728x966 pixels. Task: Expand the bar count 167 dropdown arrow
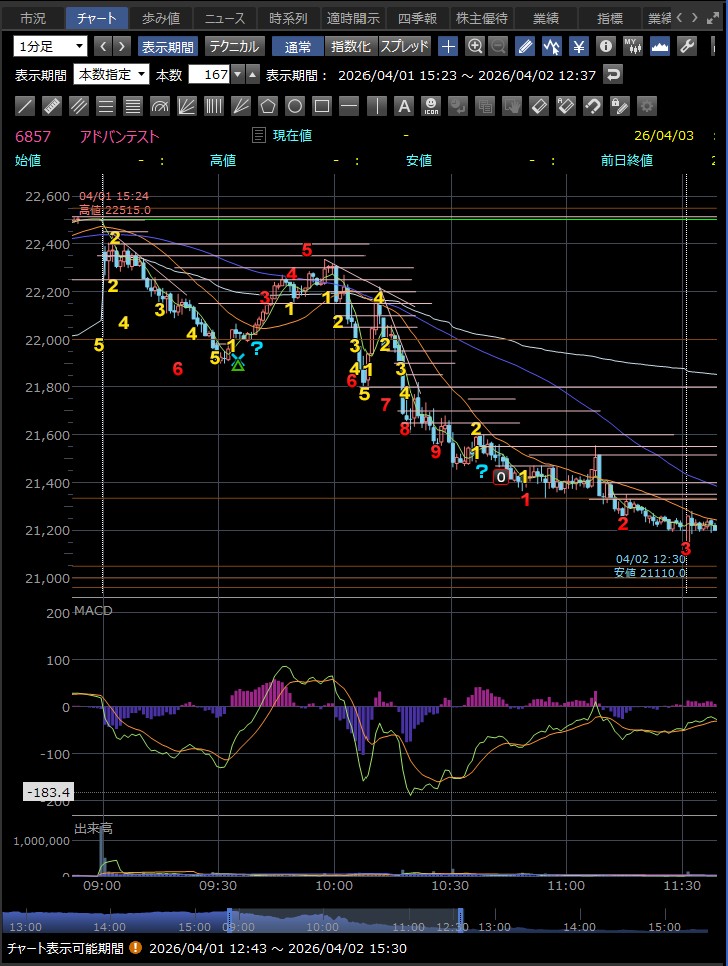[237, 75]
